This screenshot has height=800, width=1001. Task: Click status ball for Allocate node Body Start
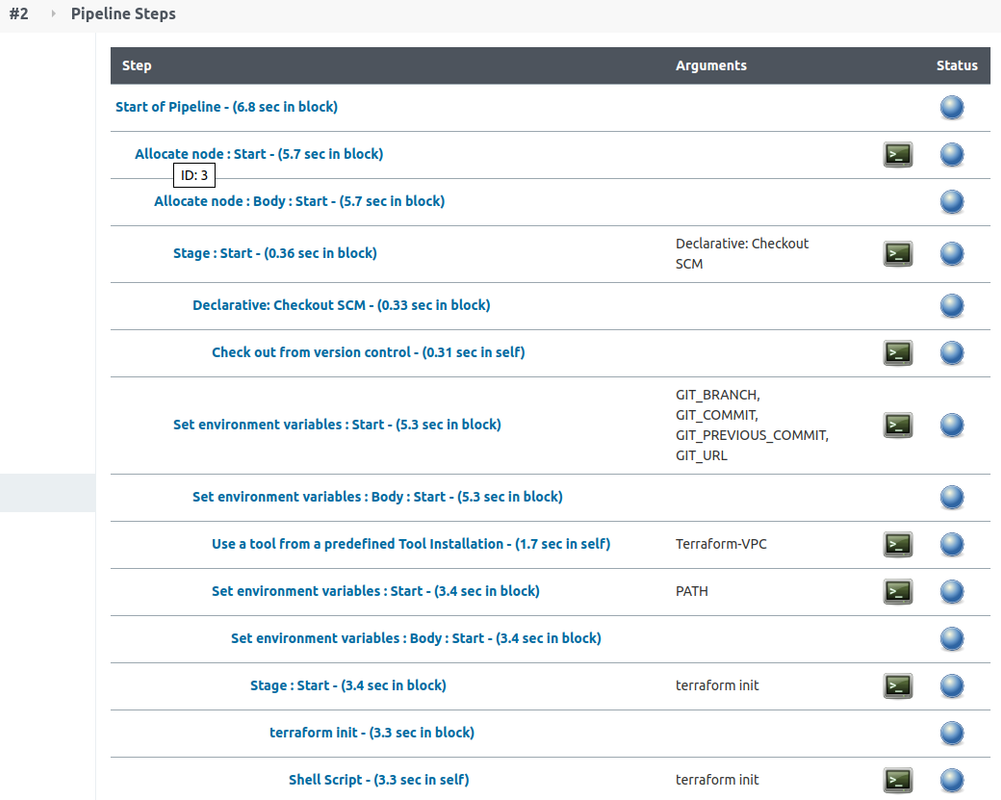(951, 201)
